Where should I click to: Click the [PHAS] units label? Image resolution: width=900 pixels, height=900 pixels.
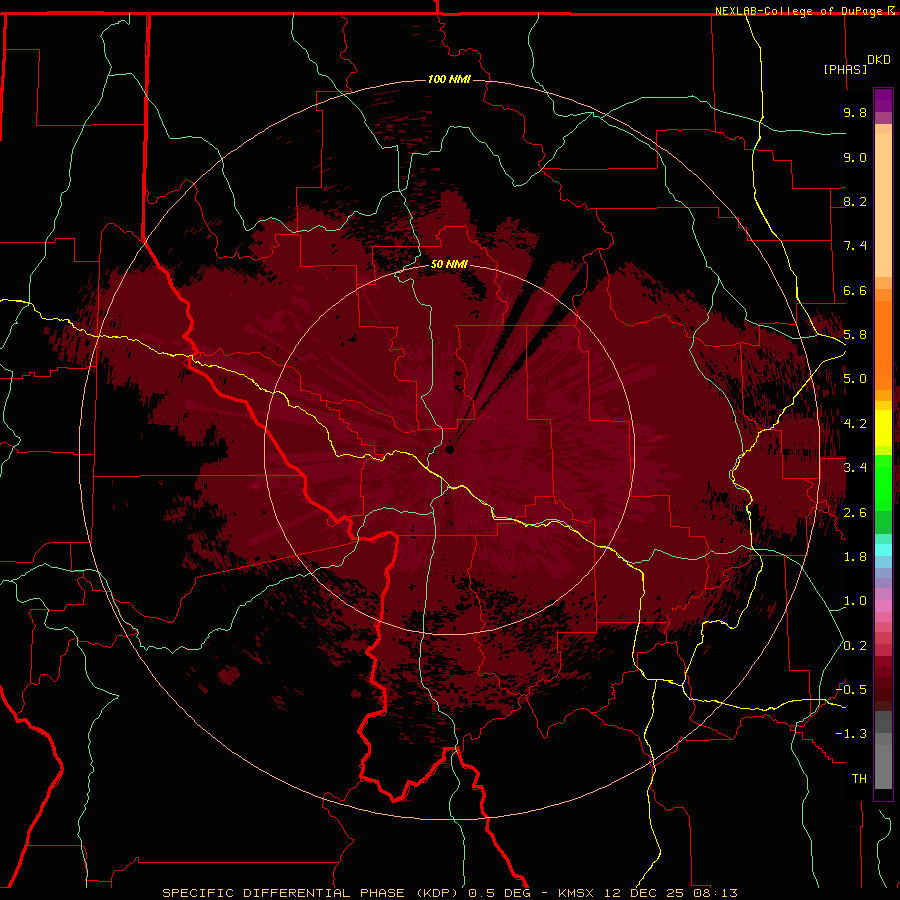(845, 69)
